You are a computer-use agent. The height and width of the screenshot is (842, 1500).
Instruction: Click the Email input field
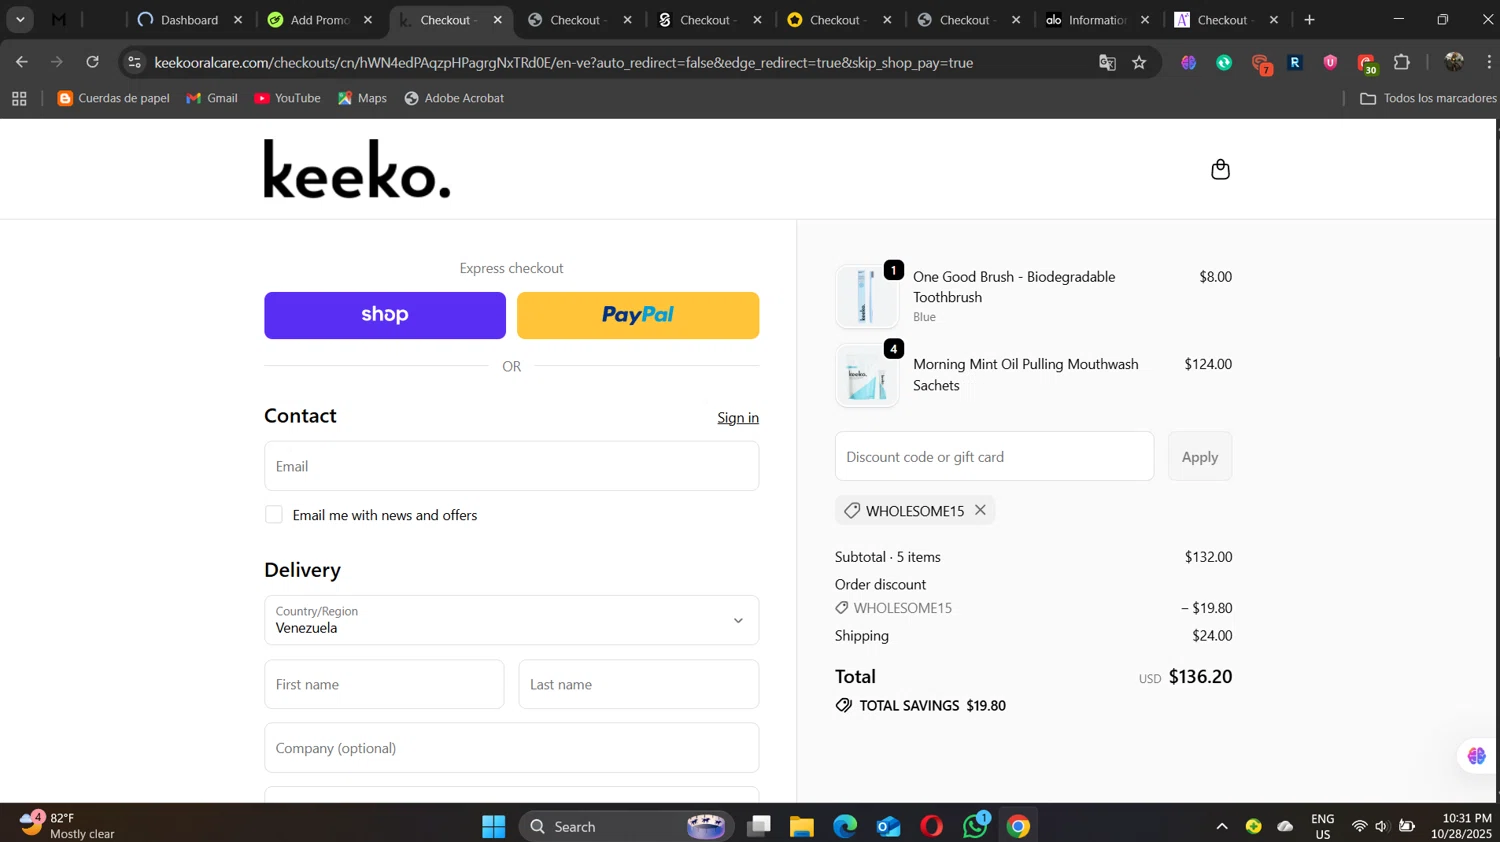click(511, 466)
